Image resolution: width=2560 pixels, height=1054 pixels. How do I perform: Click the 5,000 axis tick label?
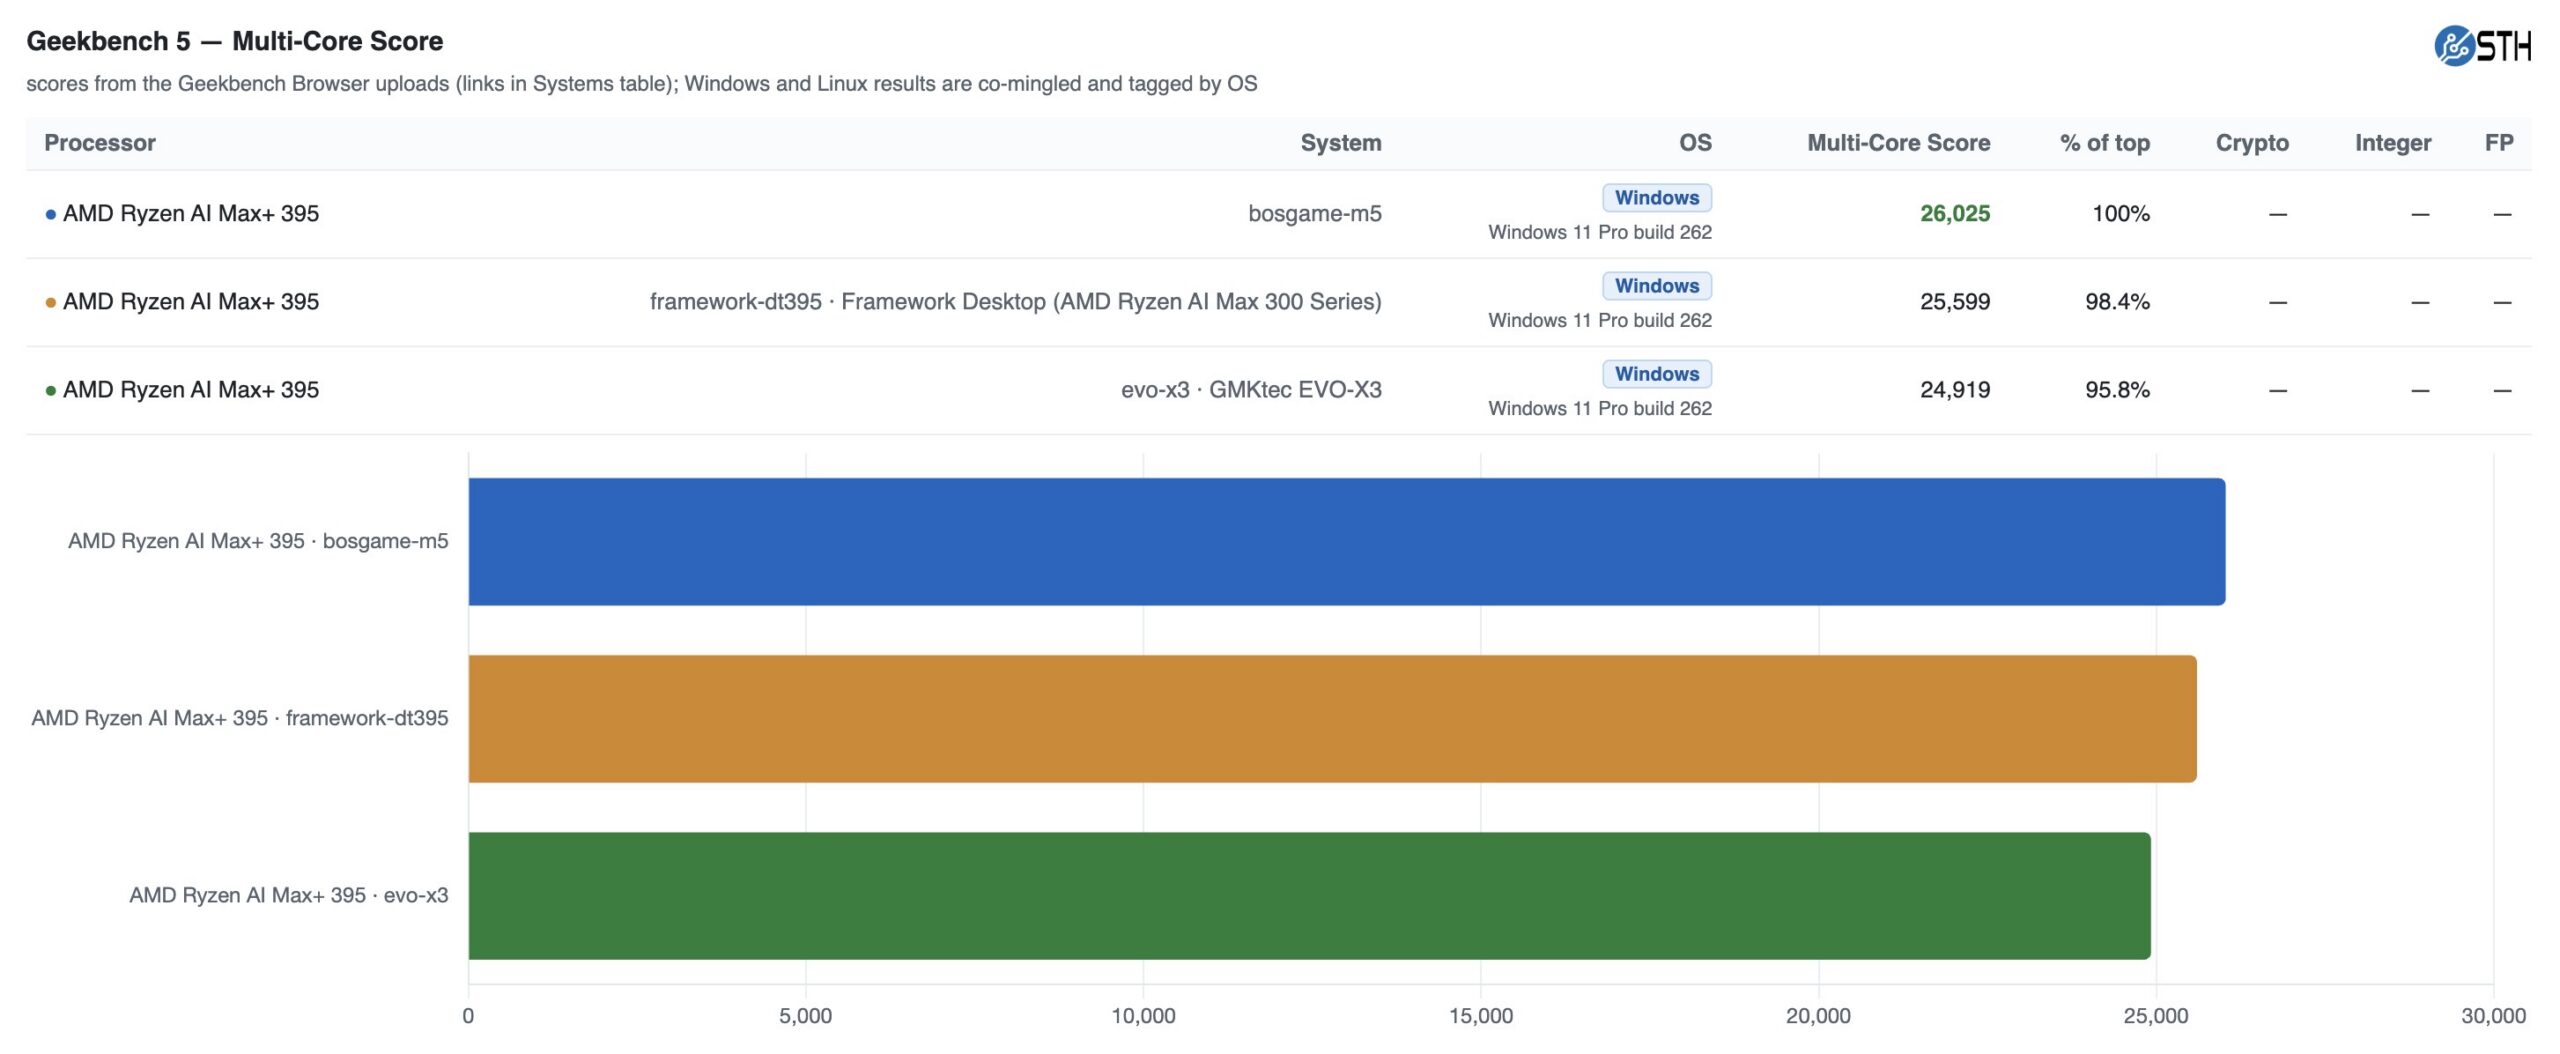(x=805, y=1016)
